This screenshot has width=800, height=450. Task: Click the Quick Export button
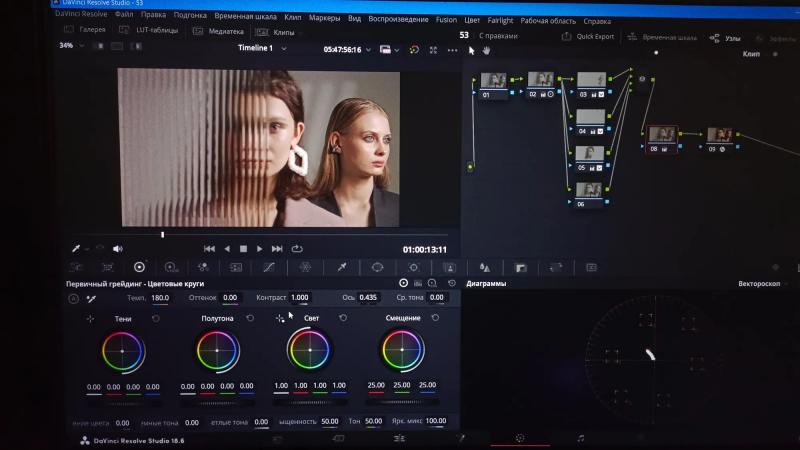[x=588, y=36]
